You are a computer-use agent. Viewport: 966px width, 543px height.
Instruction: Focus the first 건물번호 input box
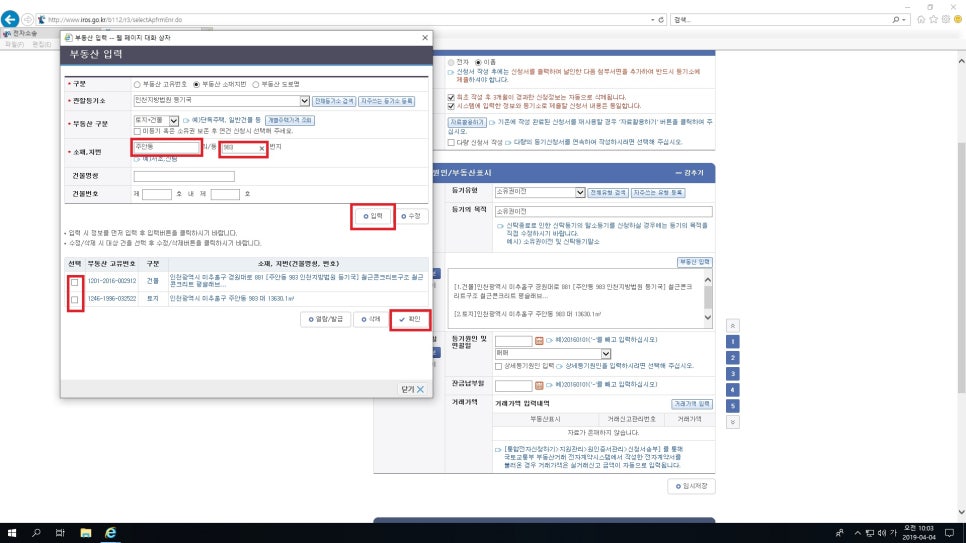click(156, 194)
